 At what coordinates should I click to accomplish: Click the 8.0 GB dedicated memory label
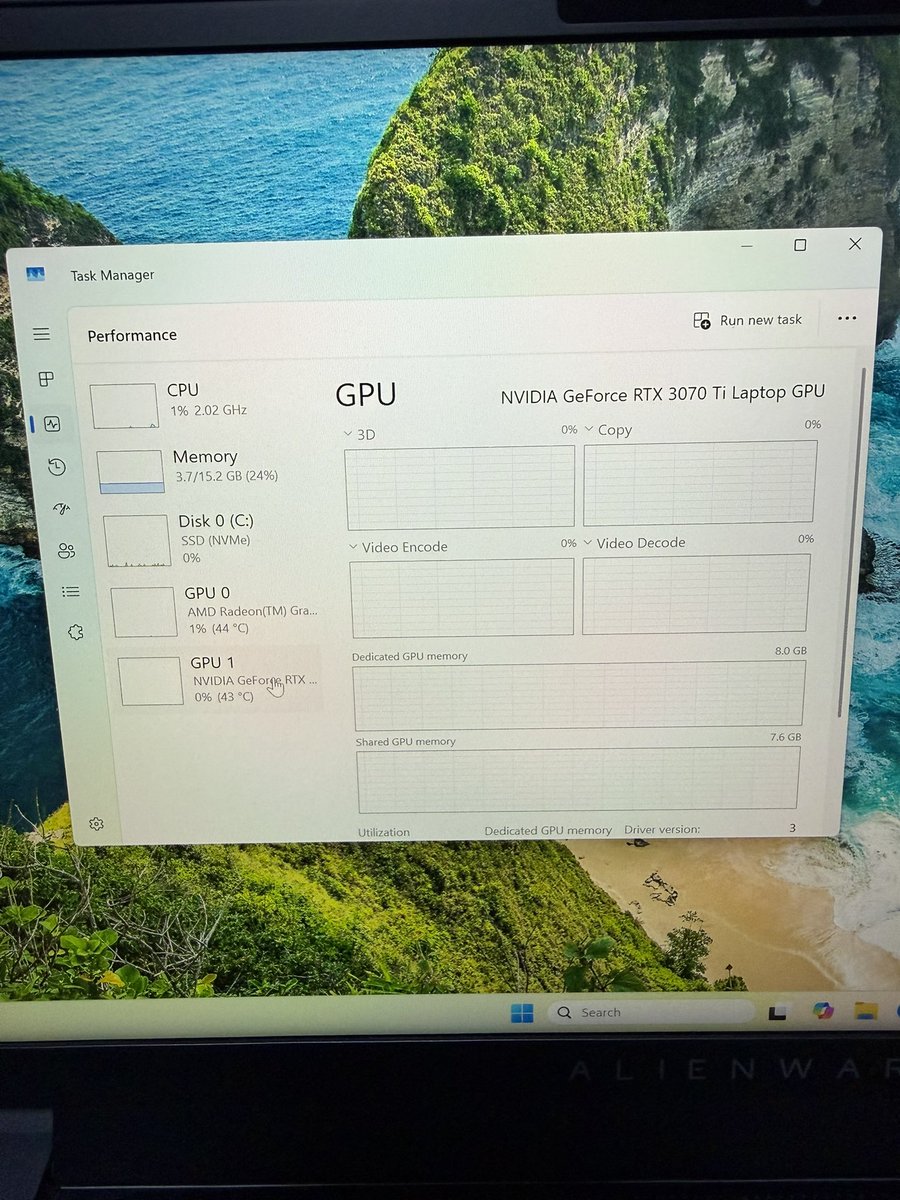790,650
